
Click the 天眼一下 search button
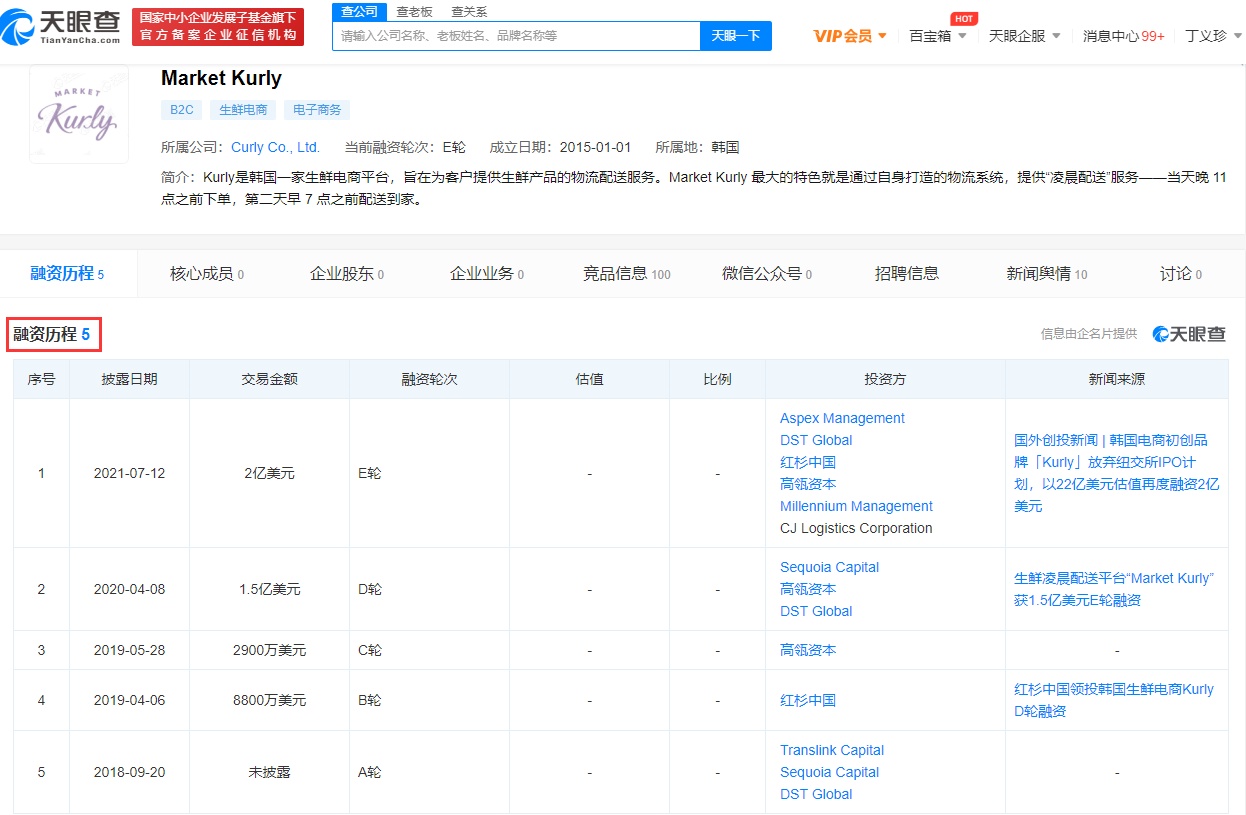[x=736, y=36]
